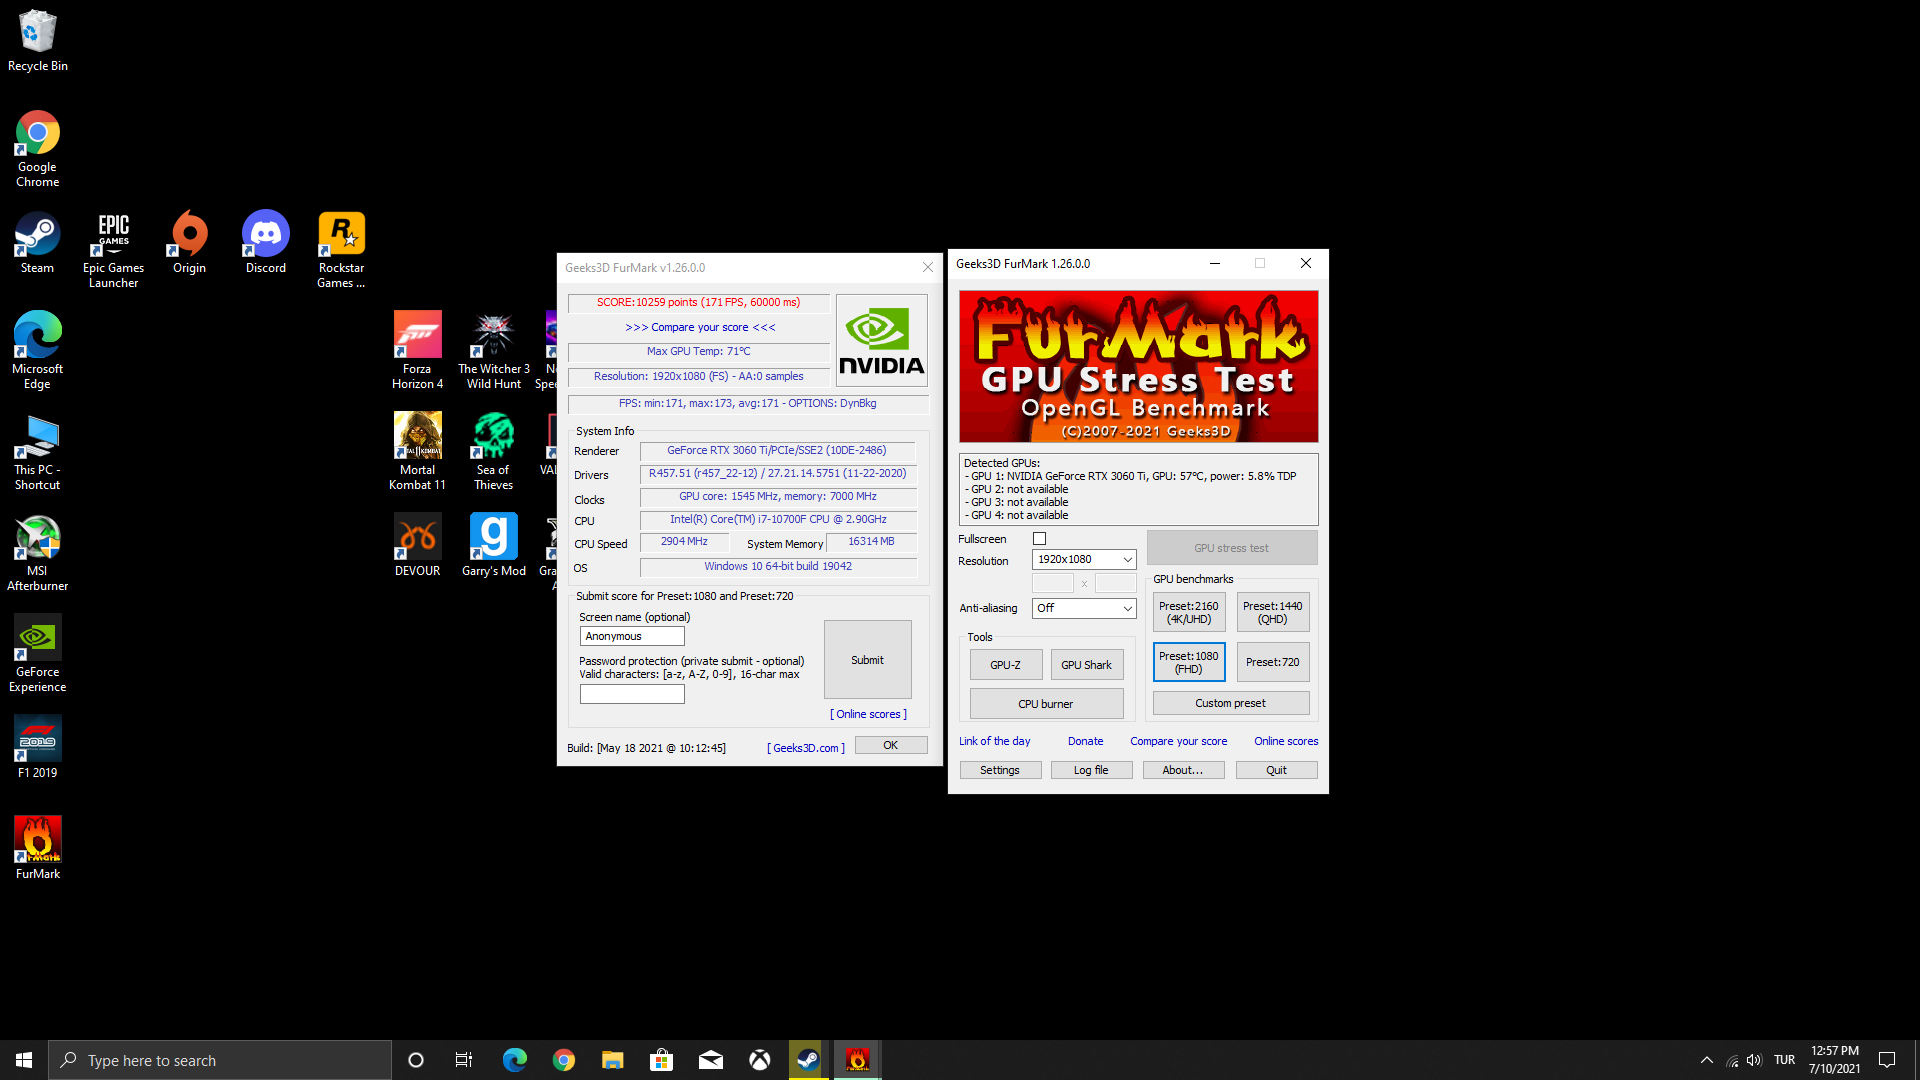Open the taskbar clock and date
Image resolution: width=1920 pixels, height=1080 pixels.
point(1835,1060)
